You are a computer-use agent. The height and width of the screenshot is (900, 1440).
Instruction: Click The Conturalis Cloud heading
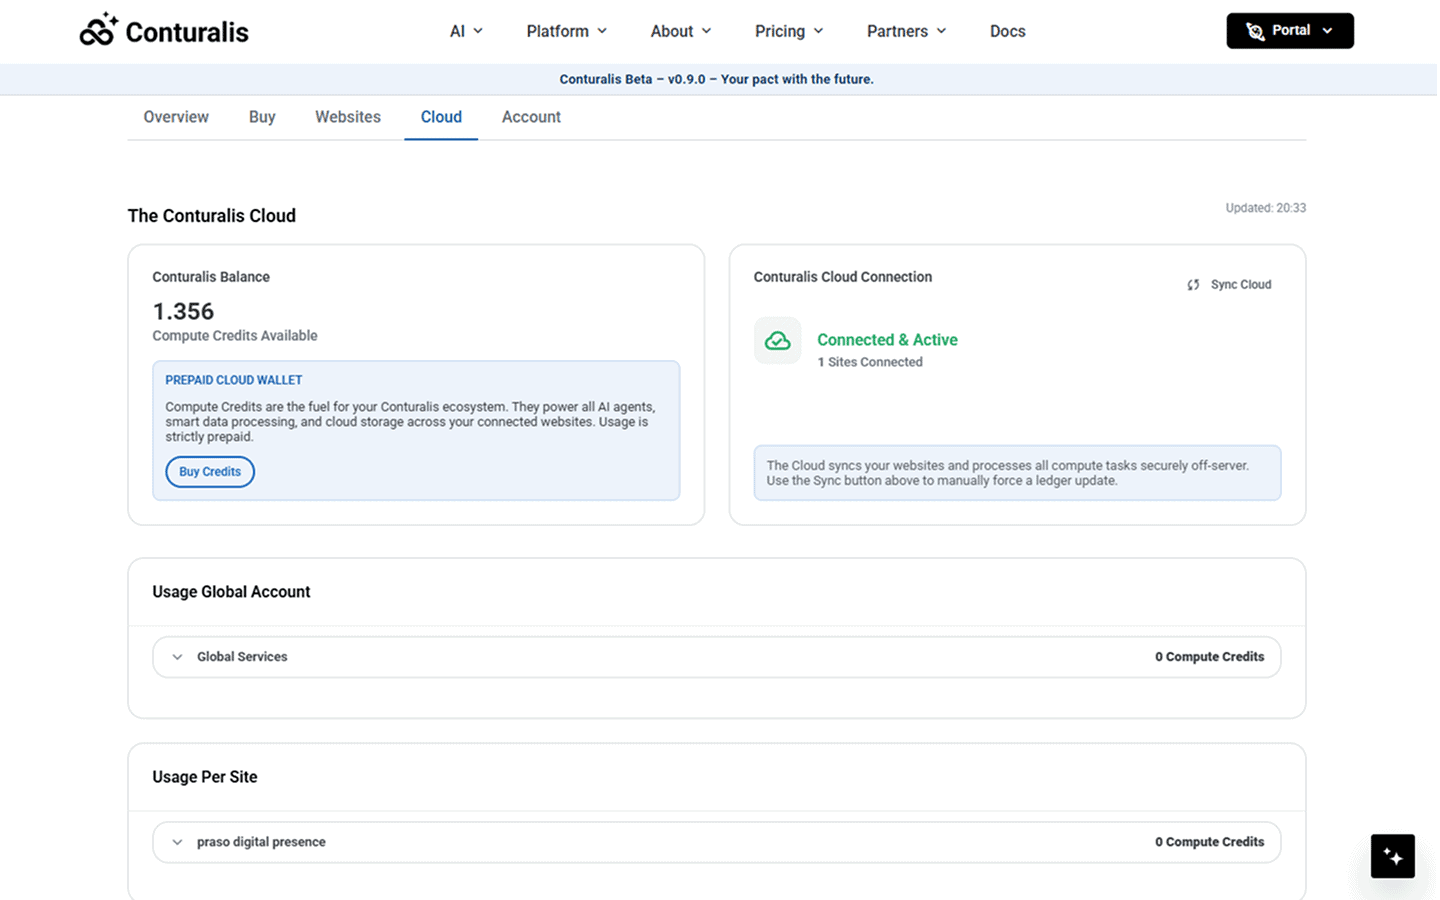click(x=212, y=216)
